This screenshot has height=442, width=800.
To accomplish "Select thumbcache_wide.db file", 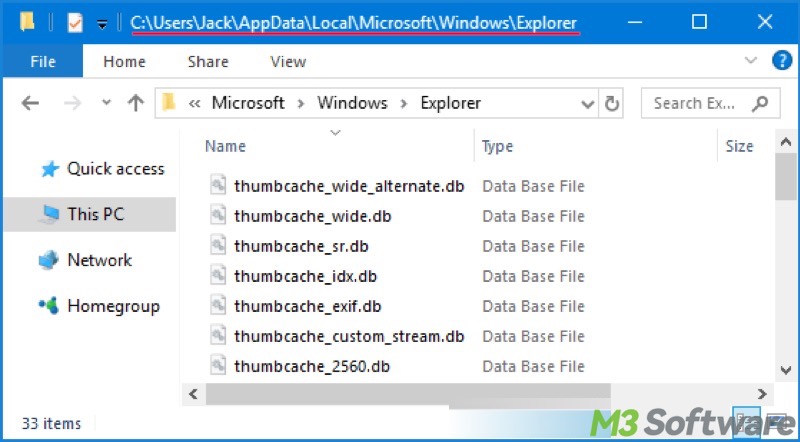I will click(313, 216).
